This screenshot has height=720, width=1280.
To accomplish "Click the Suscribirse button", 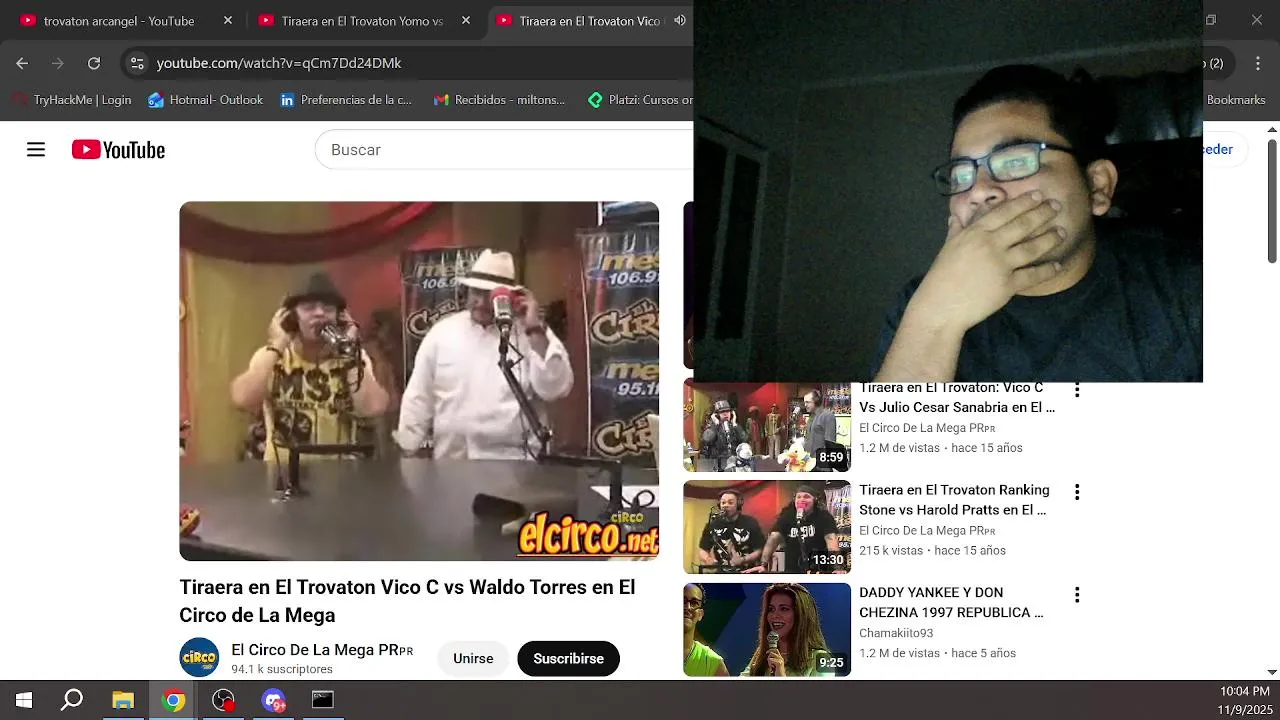I will [x=568, y=659].
